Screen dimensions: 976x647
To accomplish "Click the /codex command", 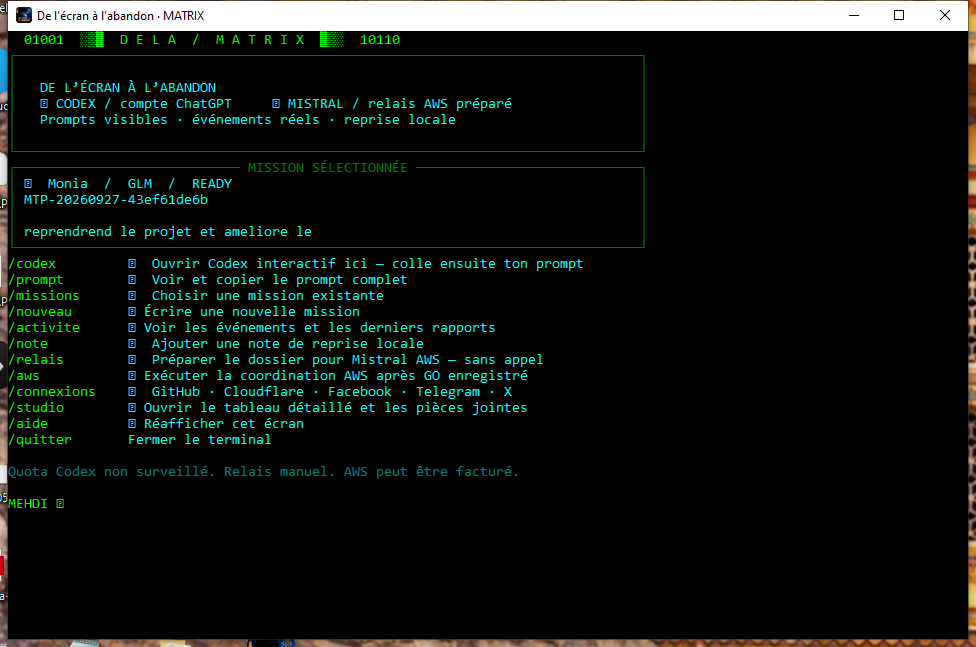I will [x=32, y=263].
